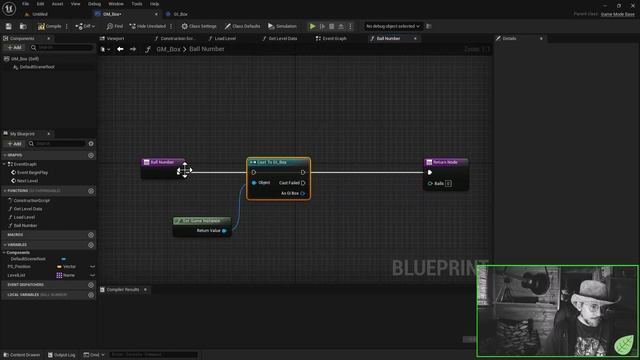The height and width of the screenshot is (360, 640).
Task: Open the Compile options three-dot menu
Action: coord(67,26)
